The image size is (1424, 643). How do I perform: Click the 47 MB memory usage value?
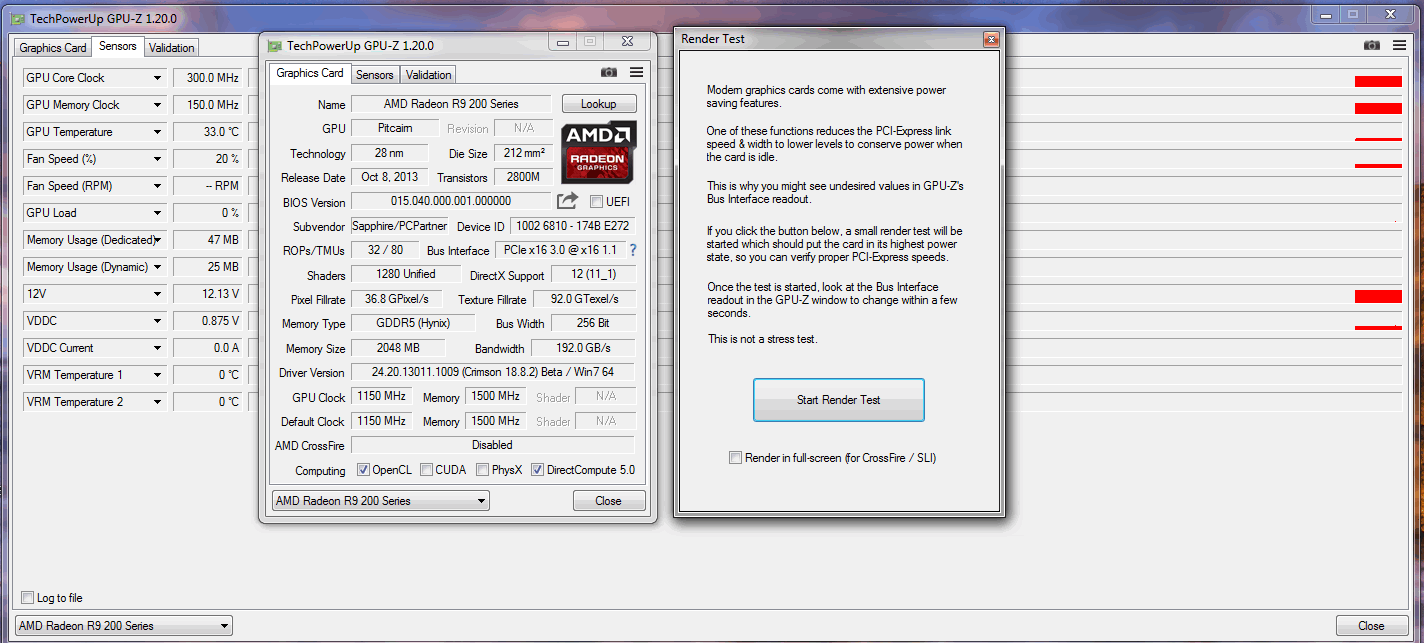pyautogui.click(x=208, y=240)
